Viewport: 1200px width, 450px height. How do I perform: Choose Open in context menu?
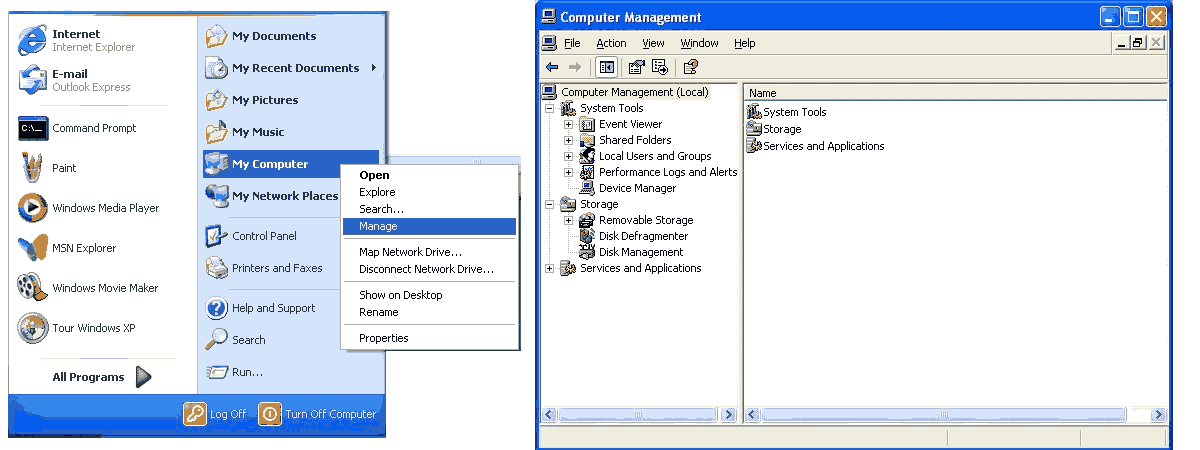pyautogui.click(x=430, y=175)
